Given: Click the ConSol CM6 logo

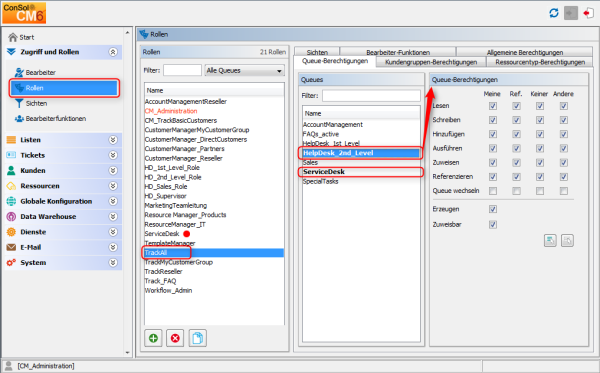Looking at the screenshot, I should pos(24,13).
